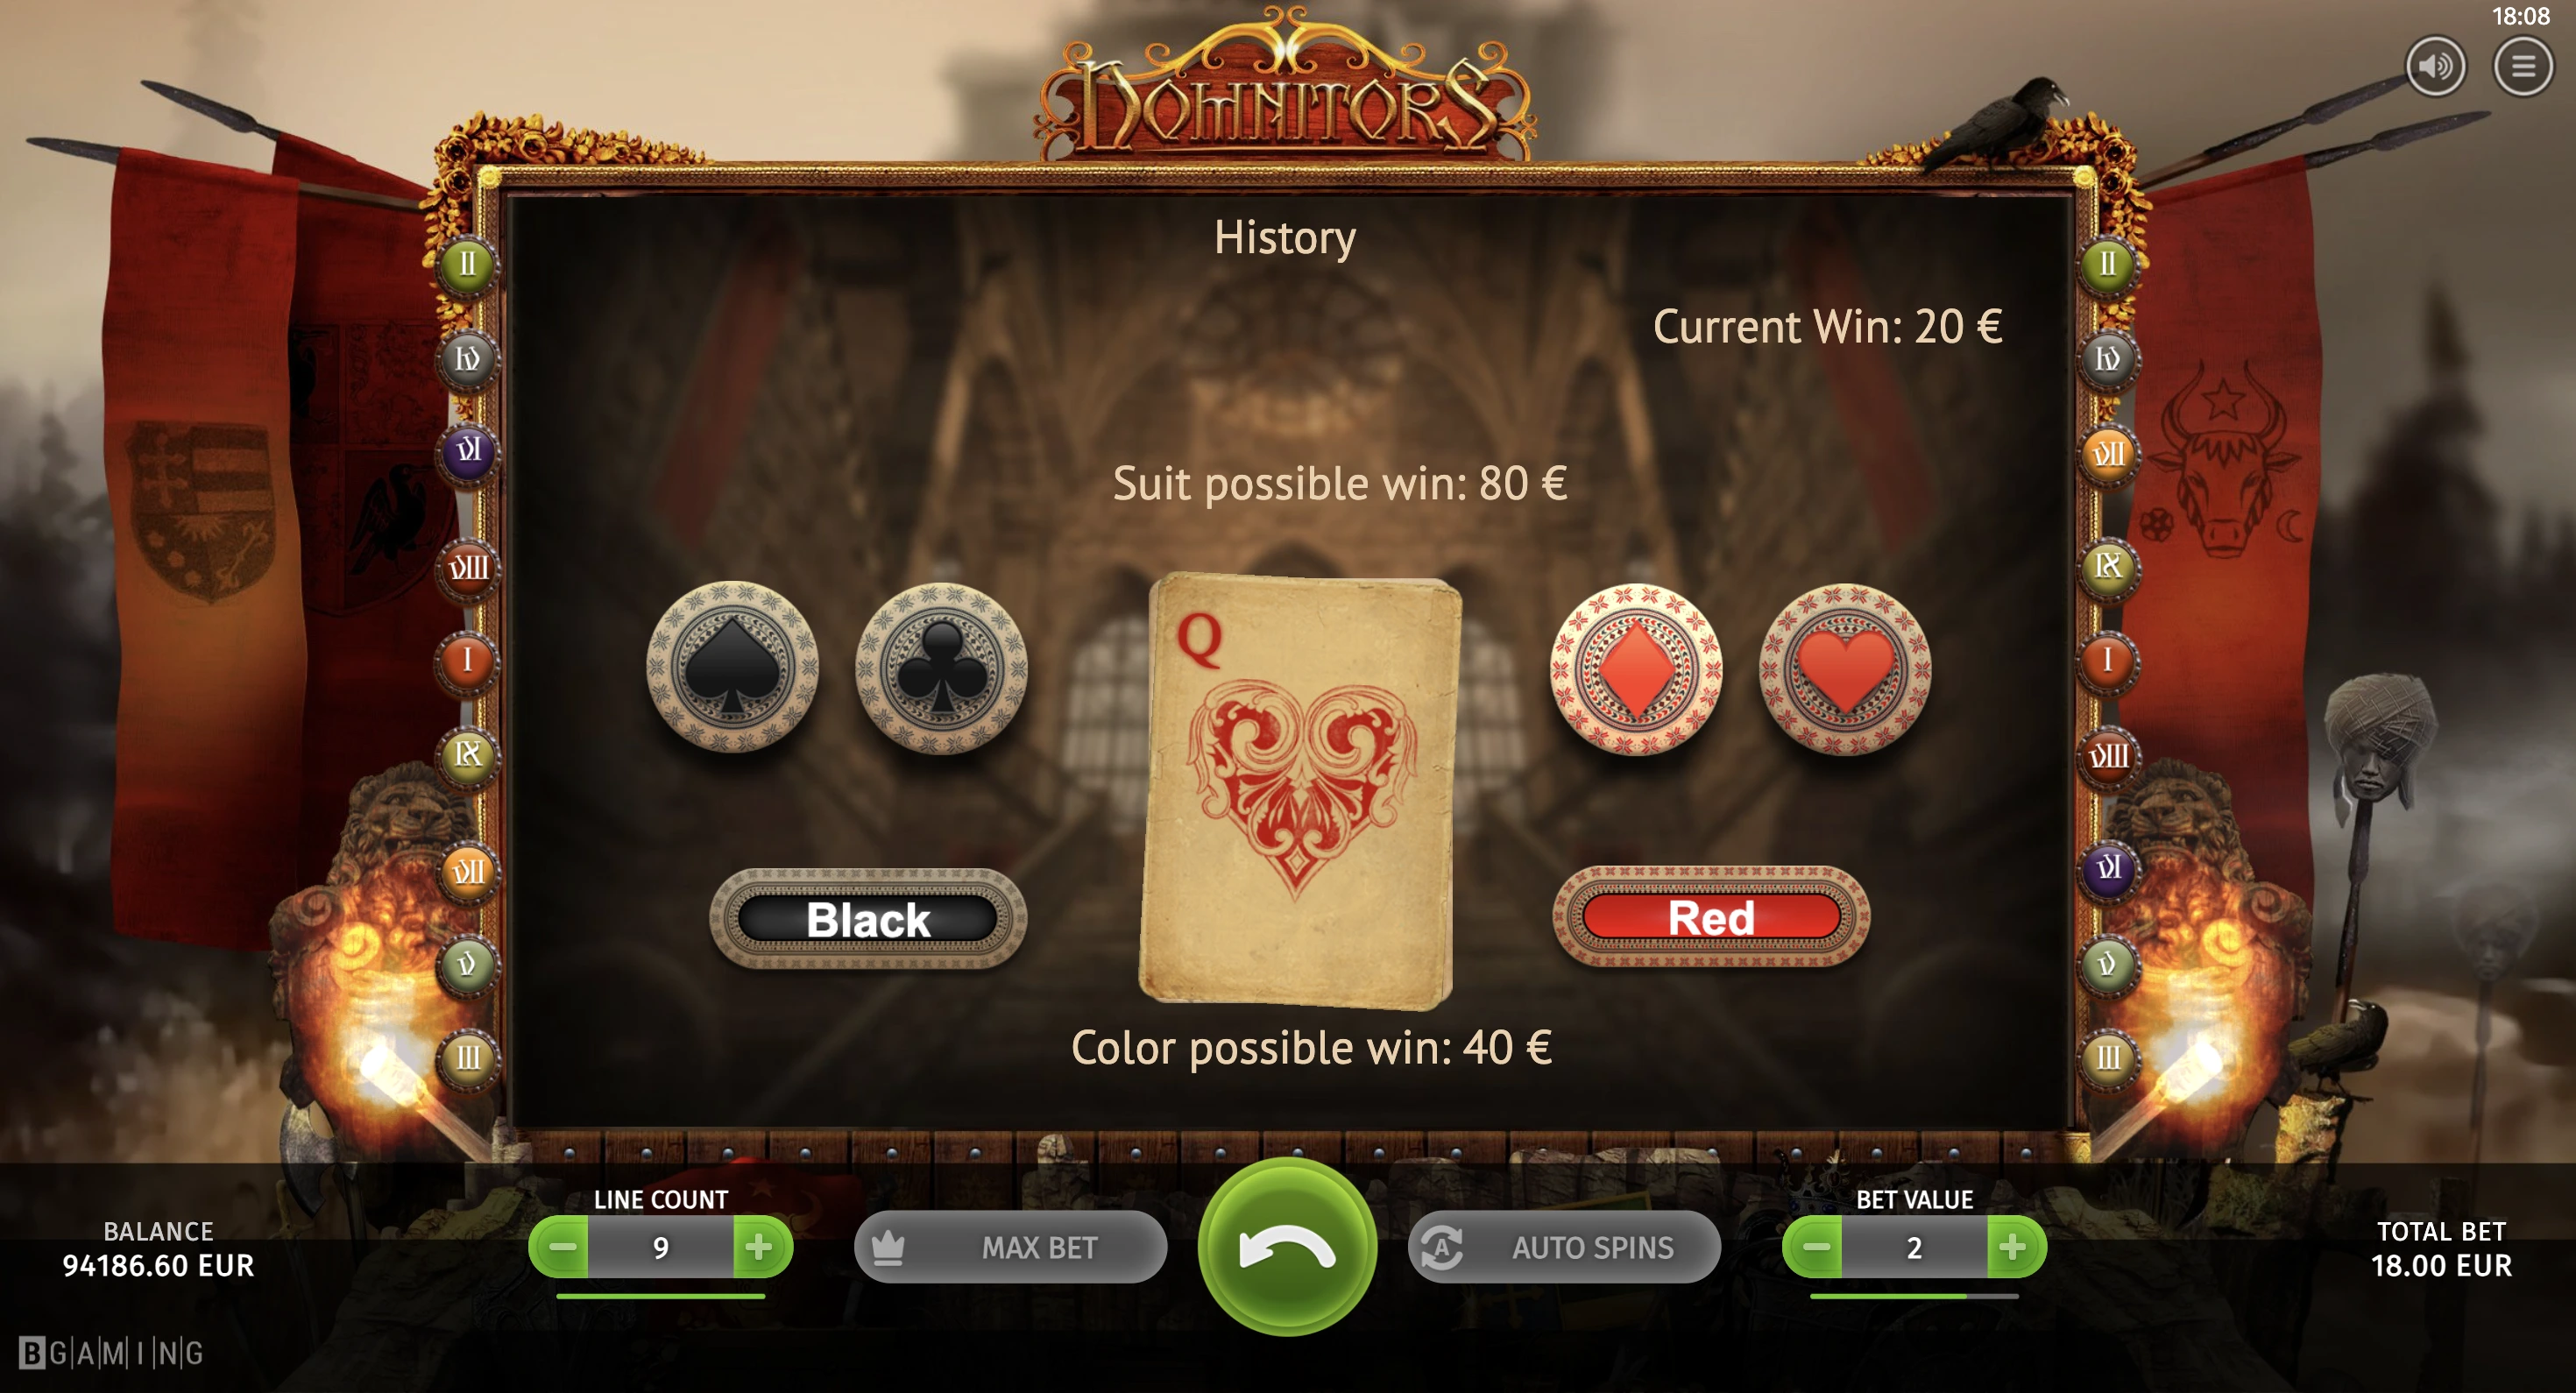The width and height of the screenshot is (2576, 1393).
Task: Decrease the bet value
Action: click(x=1815, y=1247)
